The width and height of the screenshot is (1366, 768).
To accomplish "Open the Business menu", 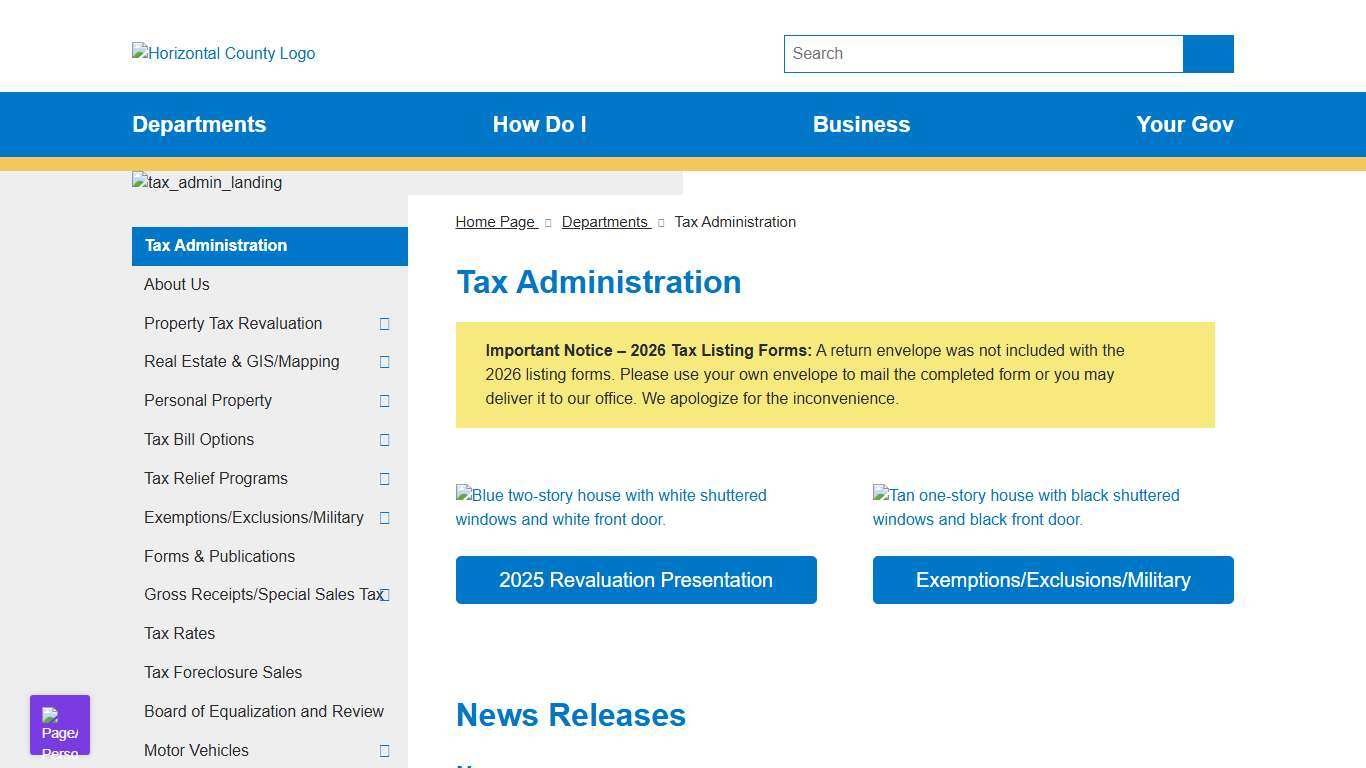I will (x=861, y=124).
